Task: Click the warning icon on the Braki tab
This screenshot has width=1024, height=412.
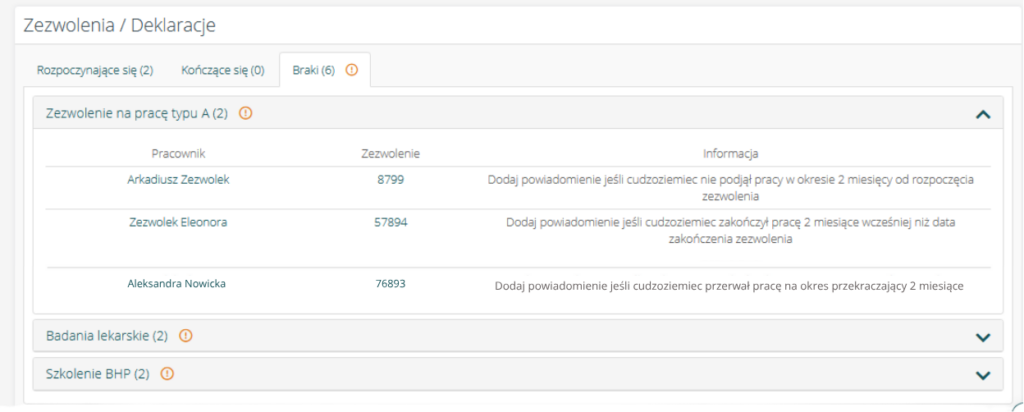Action: click(x=351, y=71)
